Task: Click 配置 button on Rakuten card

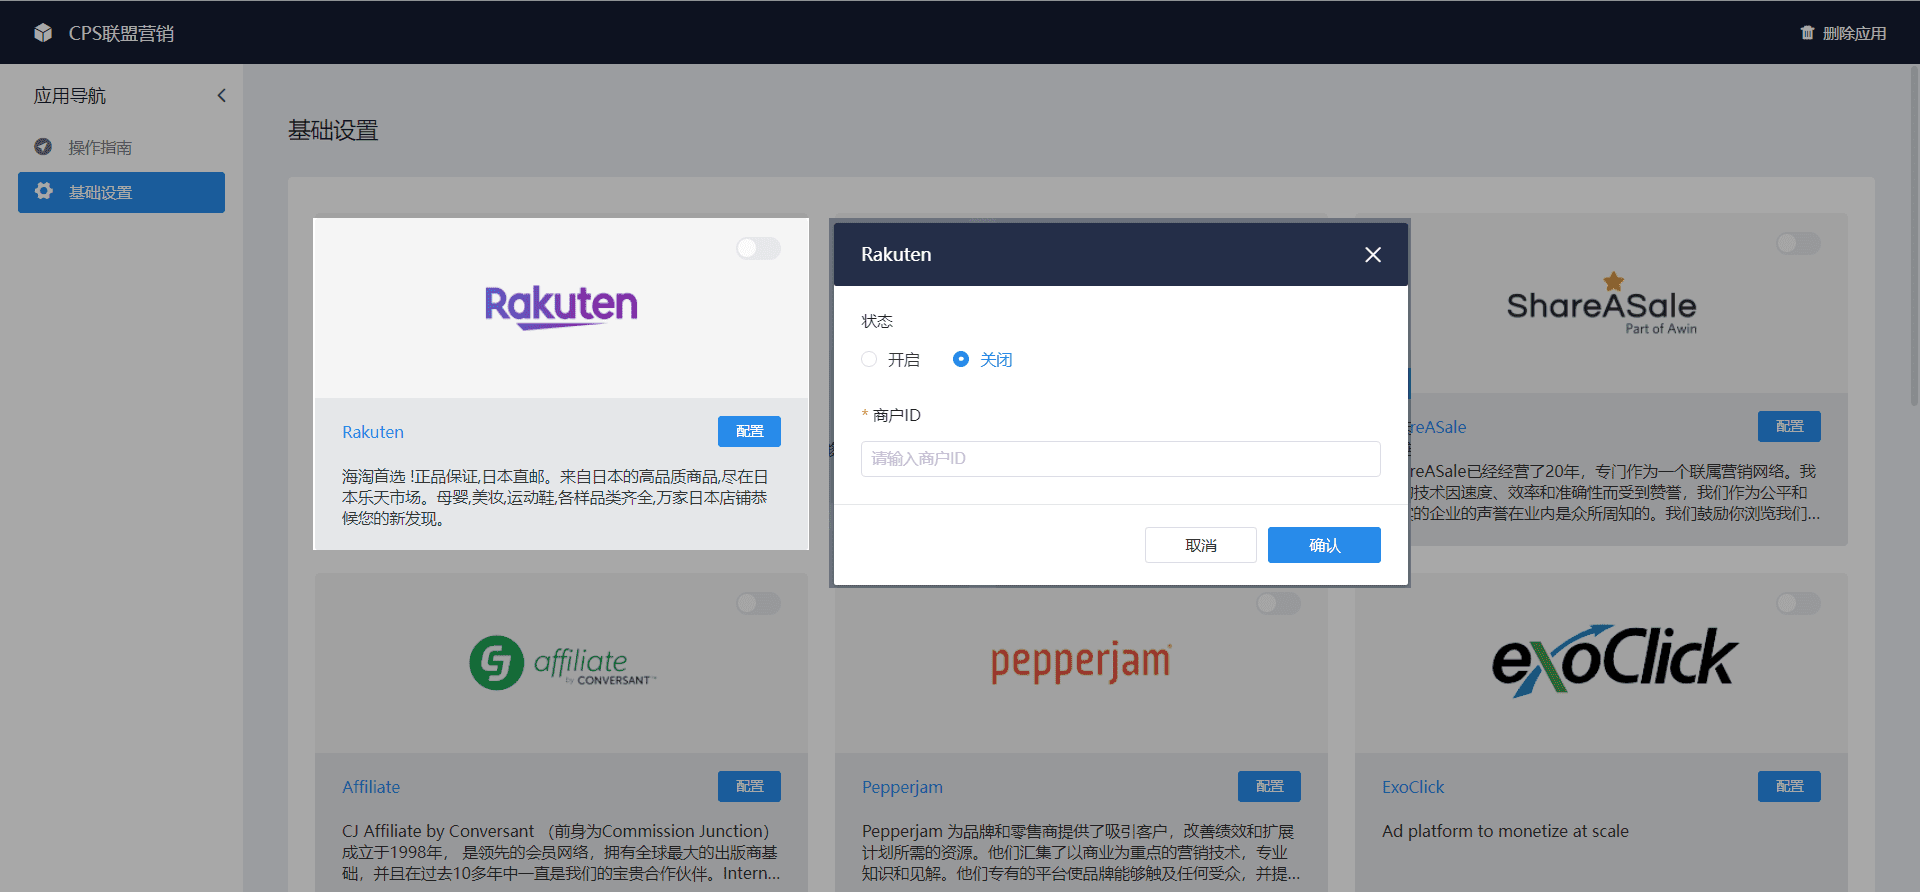Action: pos(749,431)
